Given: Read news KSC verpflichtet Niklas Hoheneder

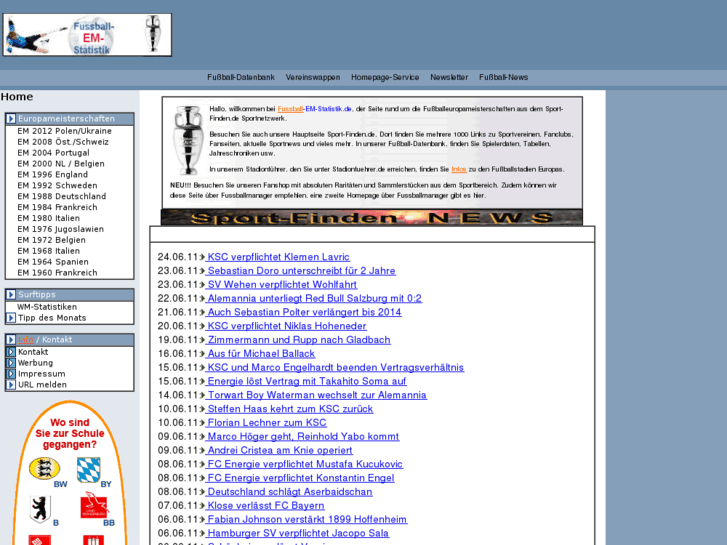Looking at the screenshot, I should tap(286, 326).
